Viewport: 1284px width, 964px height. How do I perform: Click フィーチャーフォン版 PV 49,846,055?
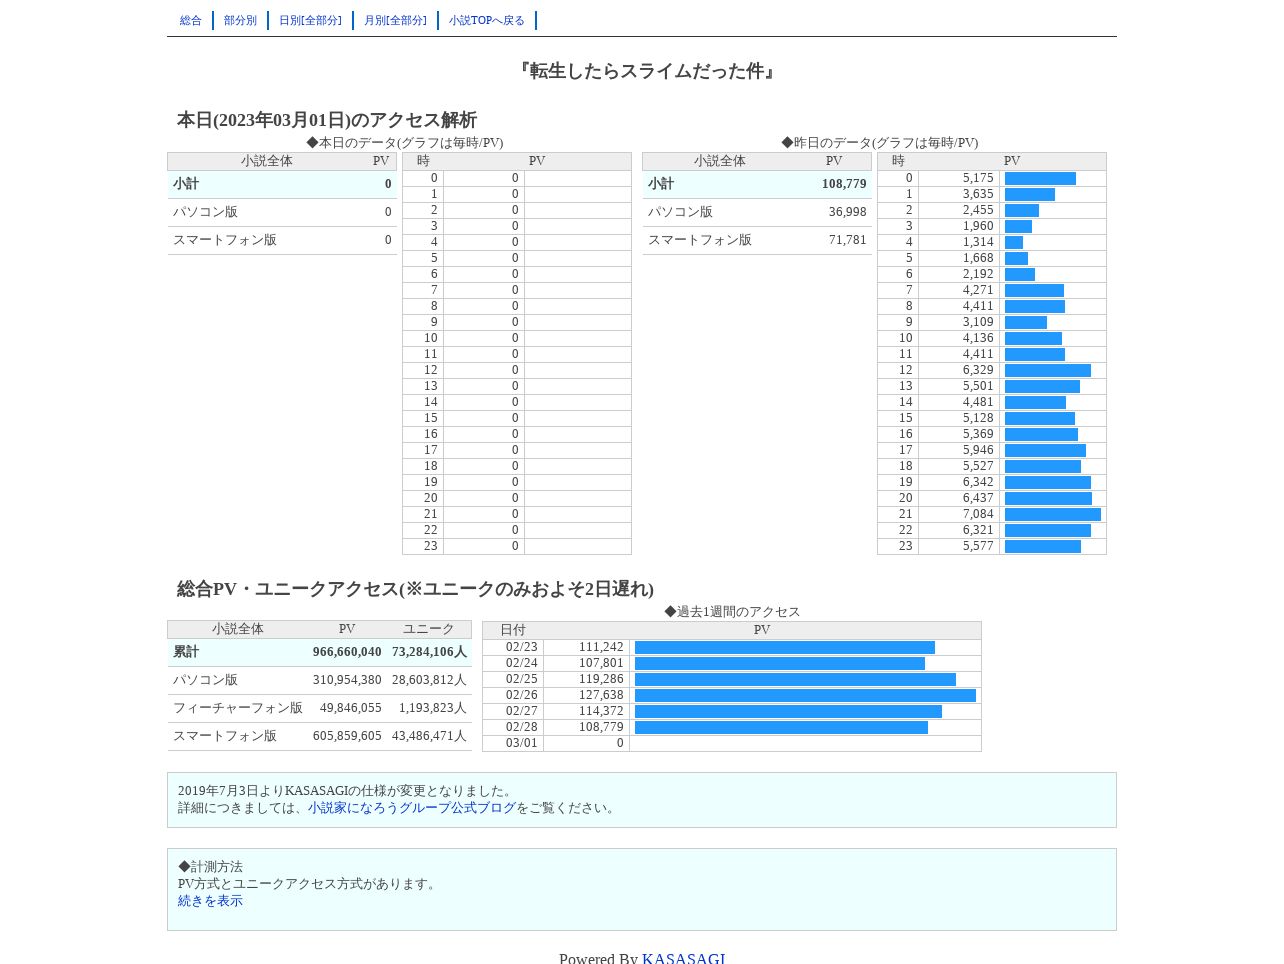[x=350, y=708]
